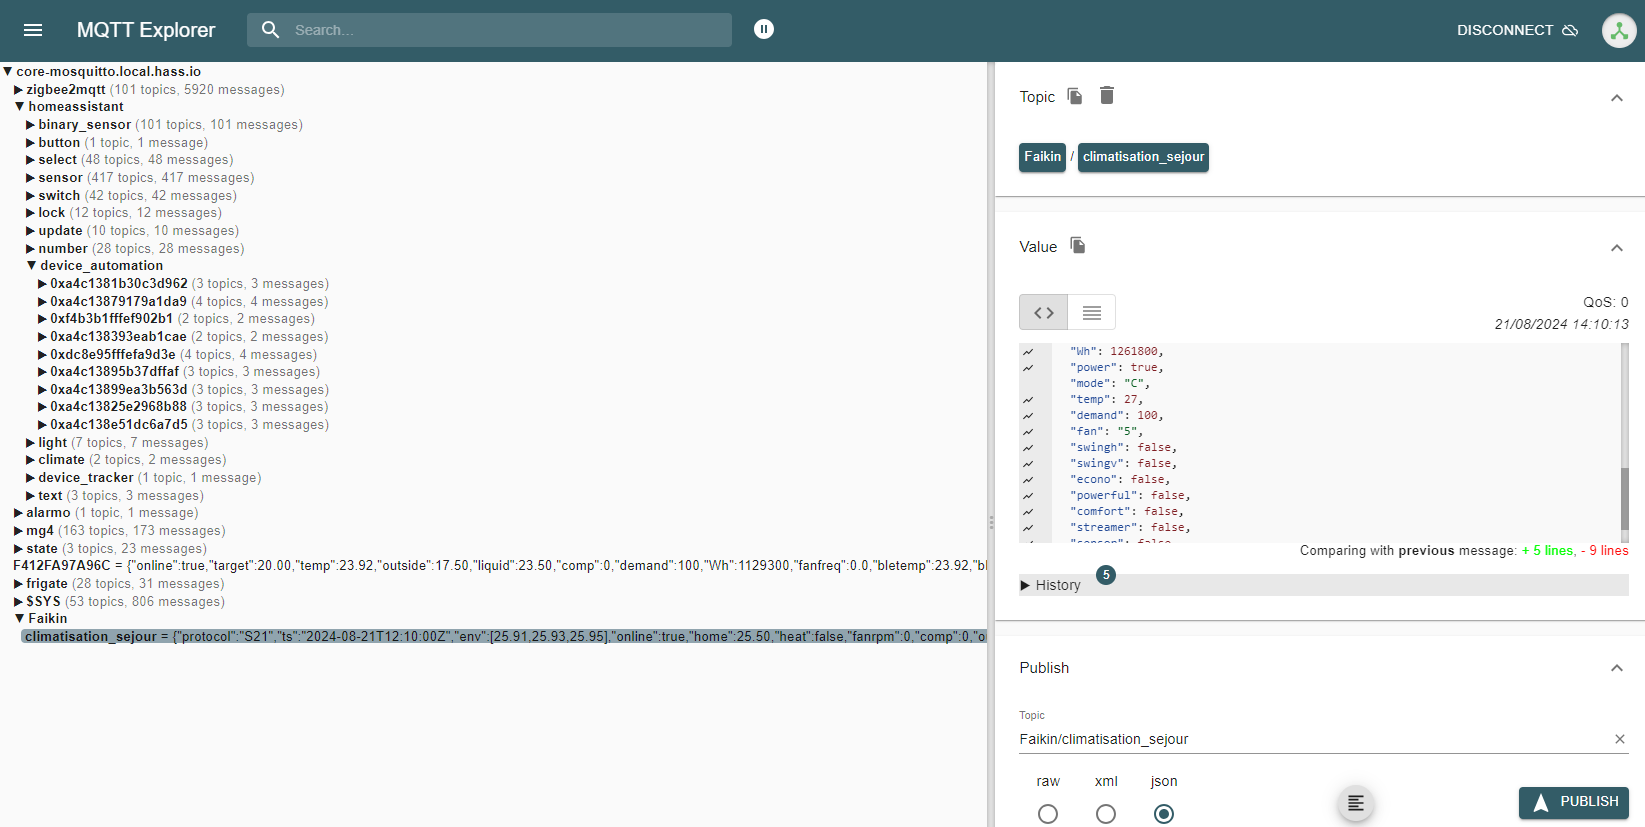Click the panel splitter handle
Screen dimensions: 1645x827
[991, 522]
